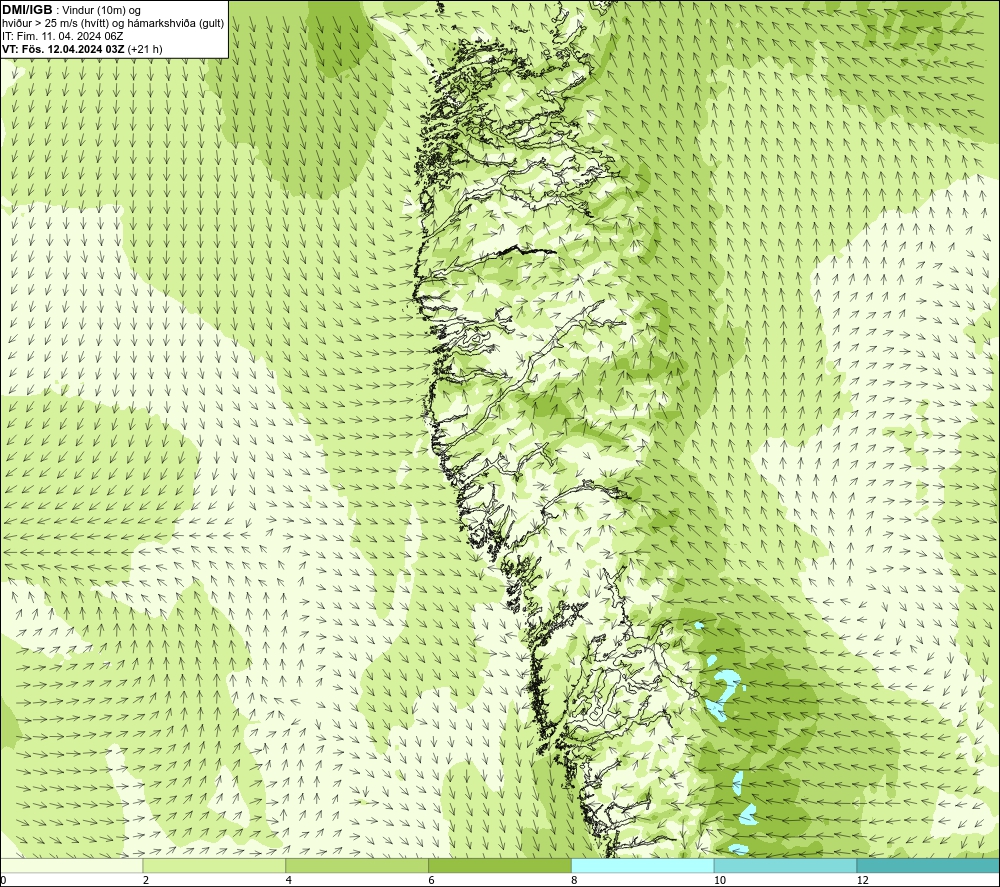The width and height of the screenshot is (1000, 887).
Task: Click the 8–10 m/s light cyan segment
Action: (643, 865)
